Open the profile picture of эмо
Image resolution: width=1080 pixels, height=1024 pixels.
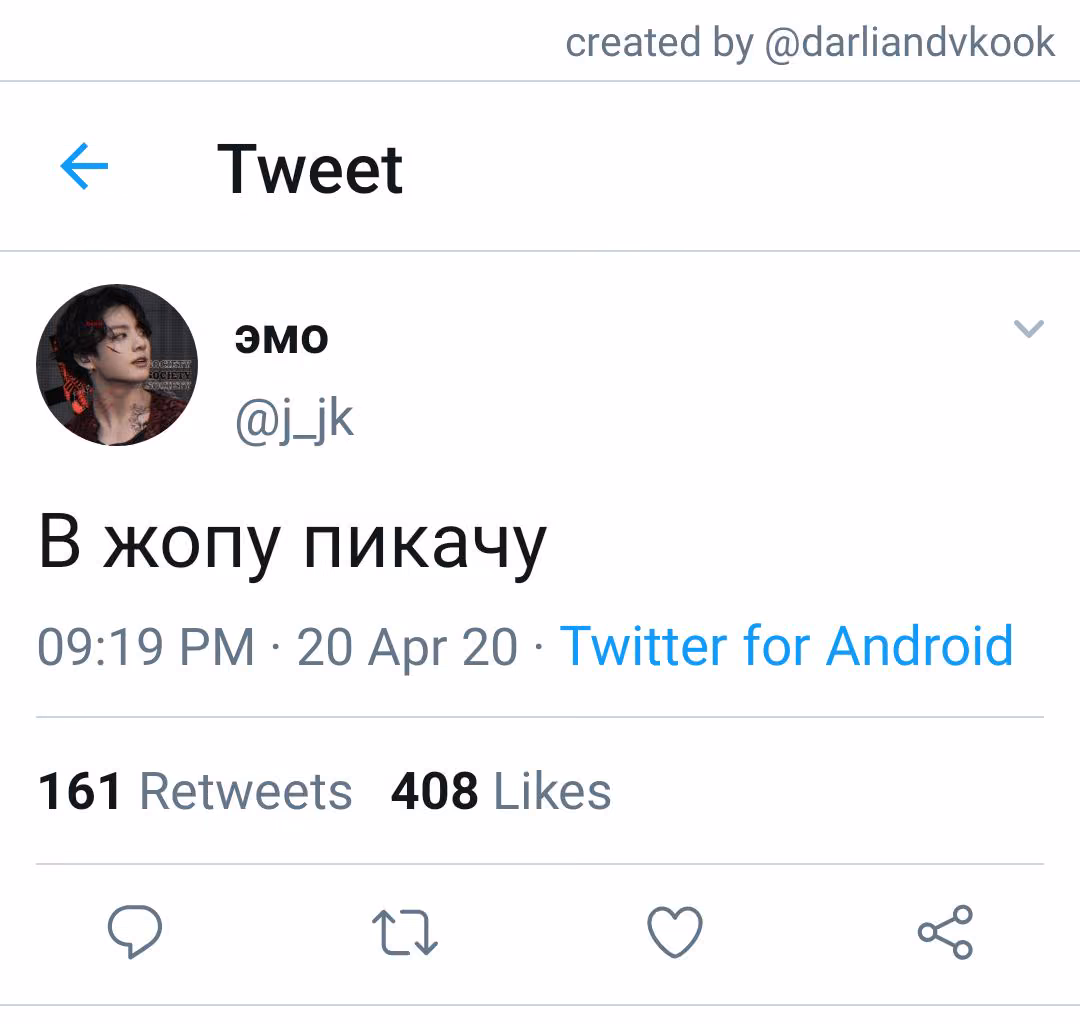pos(117,365)
